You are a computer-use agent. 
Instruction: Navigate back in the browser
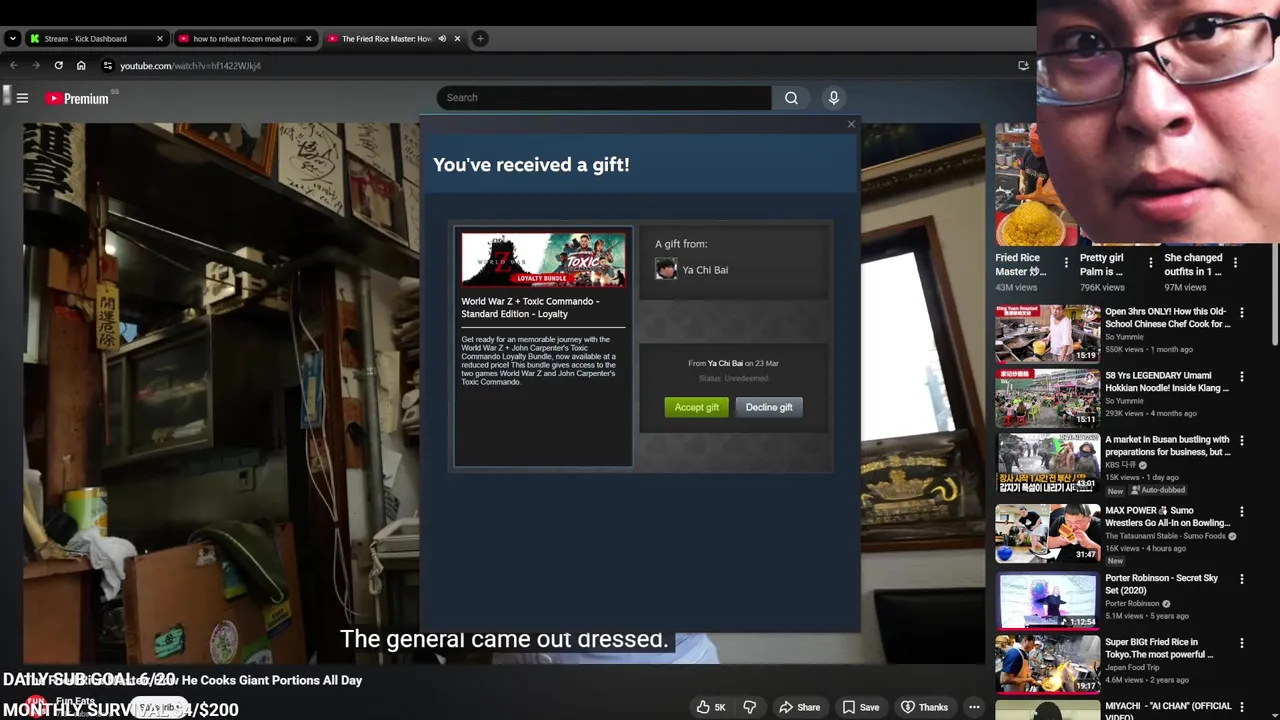tap(14, 66)
